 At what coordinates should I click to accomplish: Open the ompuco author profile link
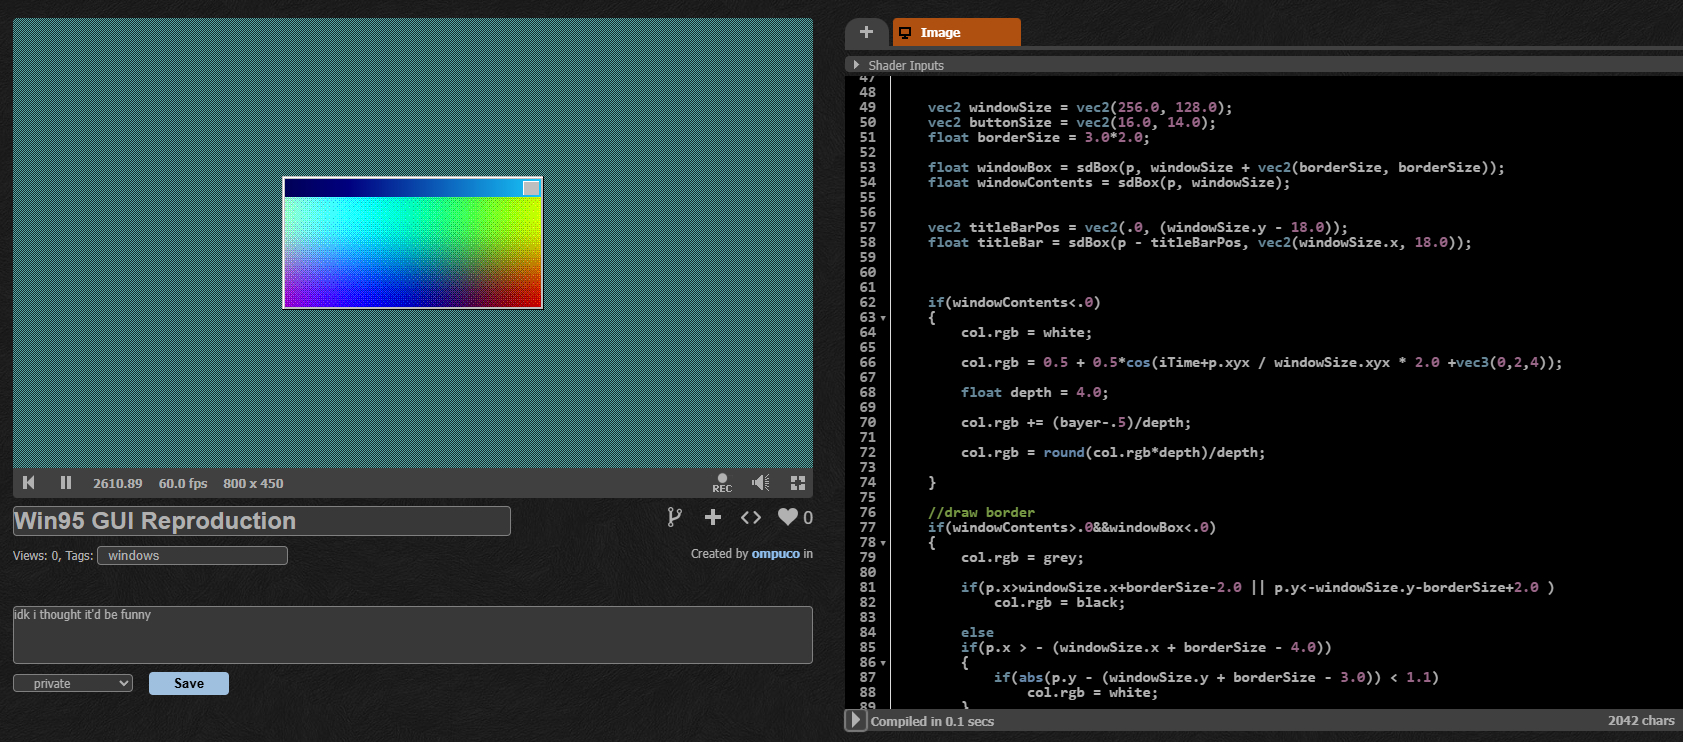pyautogui.click(x=775, y=554)
